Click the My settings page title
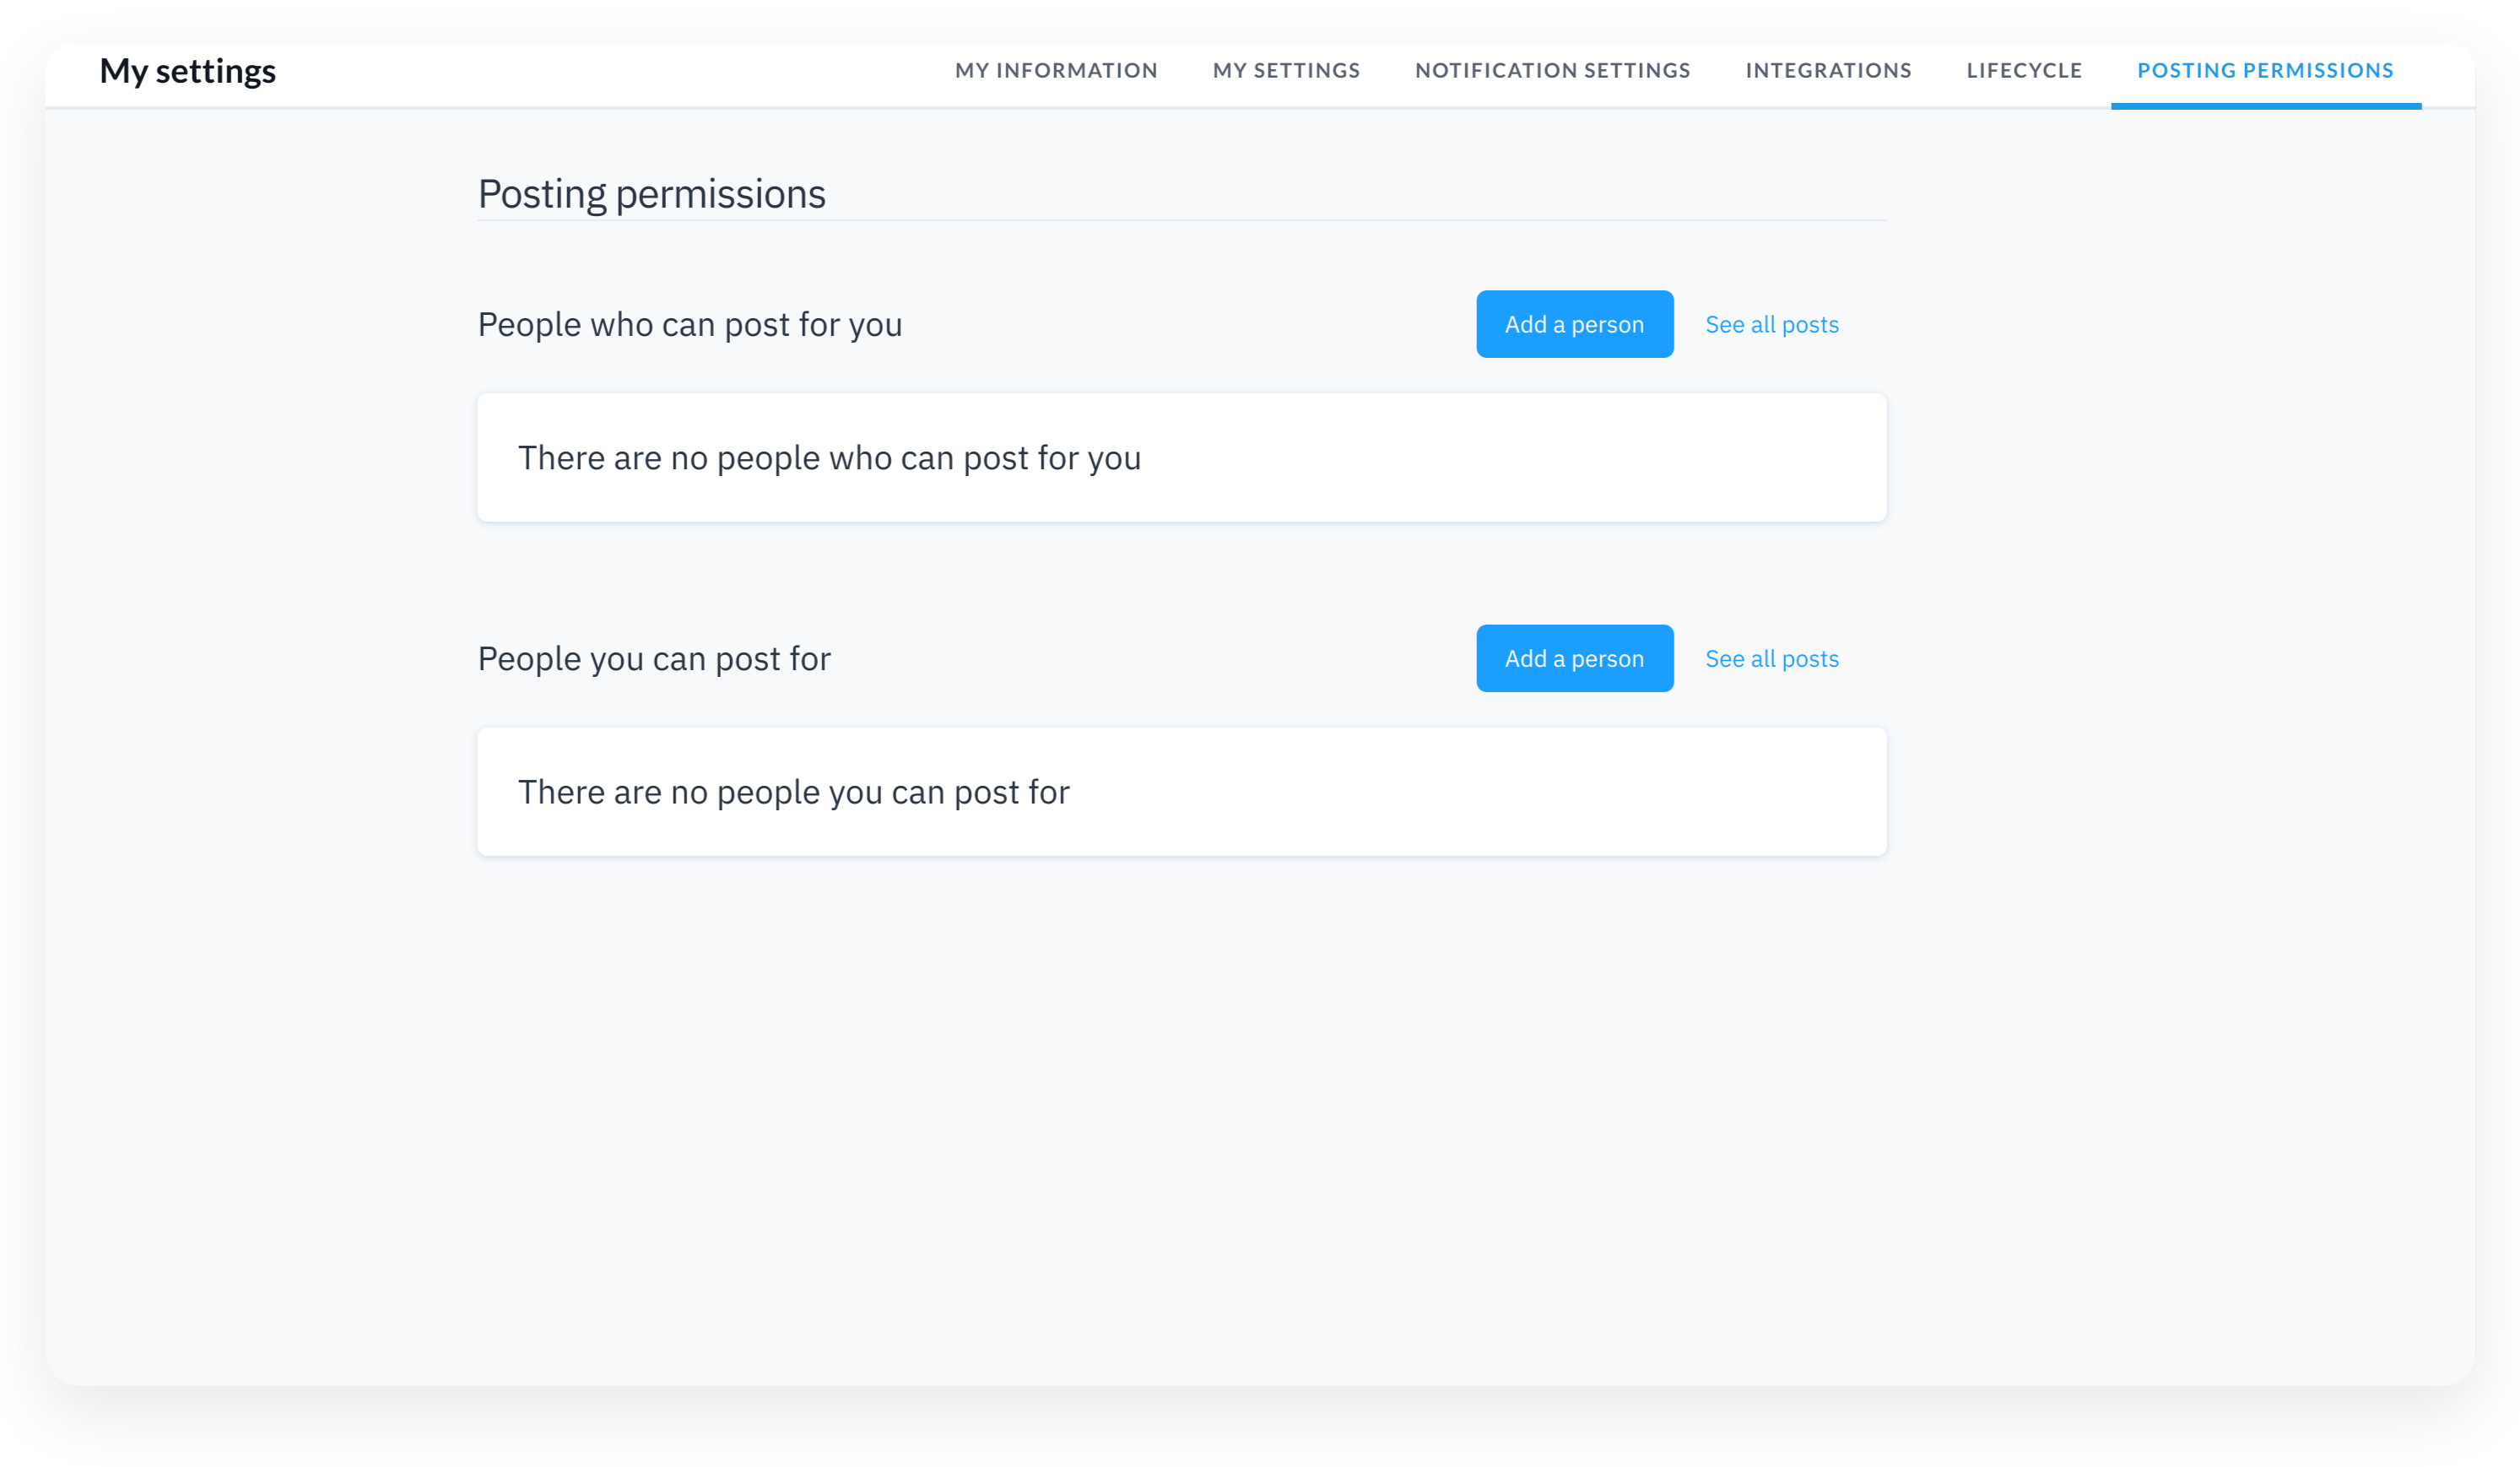Image resolution: width=2520 pixels, height=1467 pixels. pyautogui.click(x=188, y=71)
